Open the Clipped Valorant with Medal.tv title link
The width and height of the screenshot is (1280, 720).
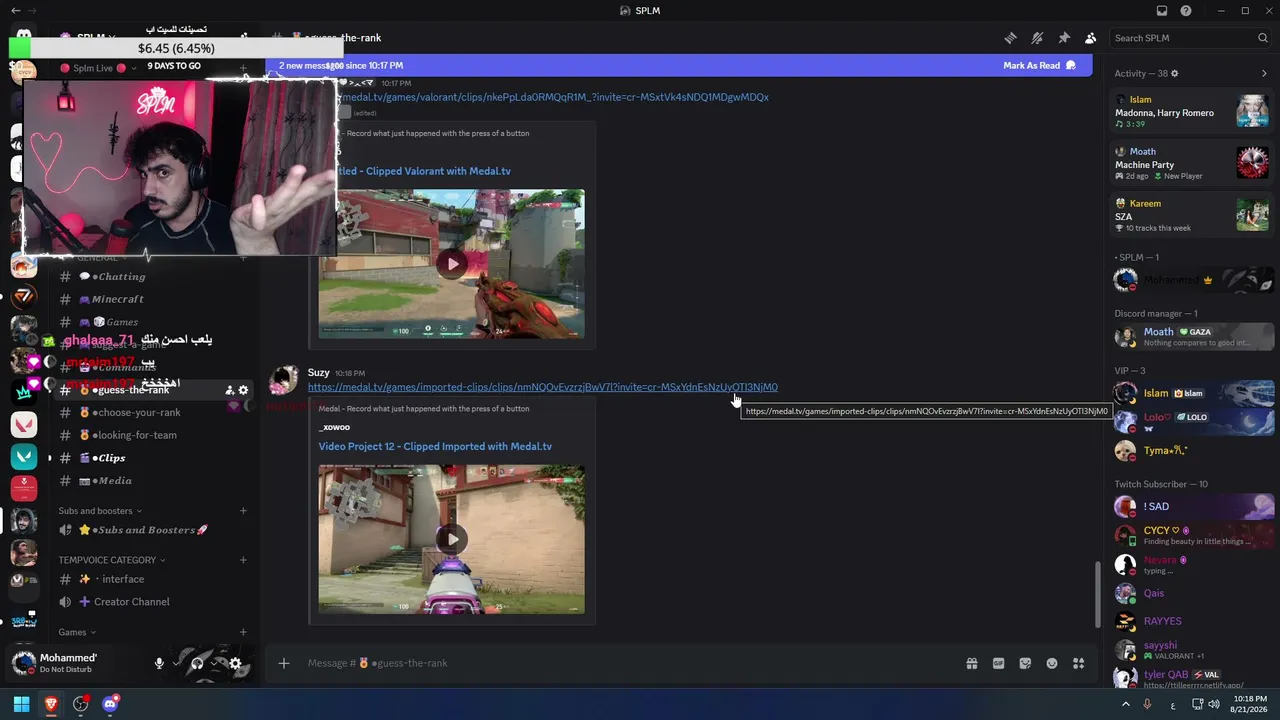425,171
